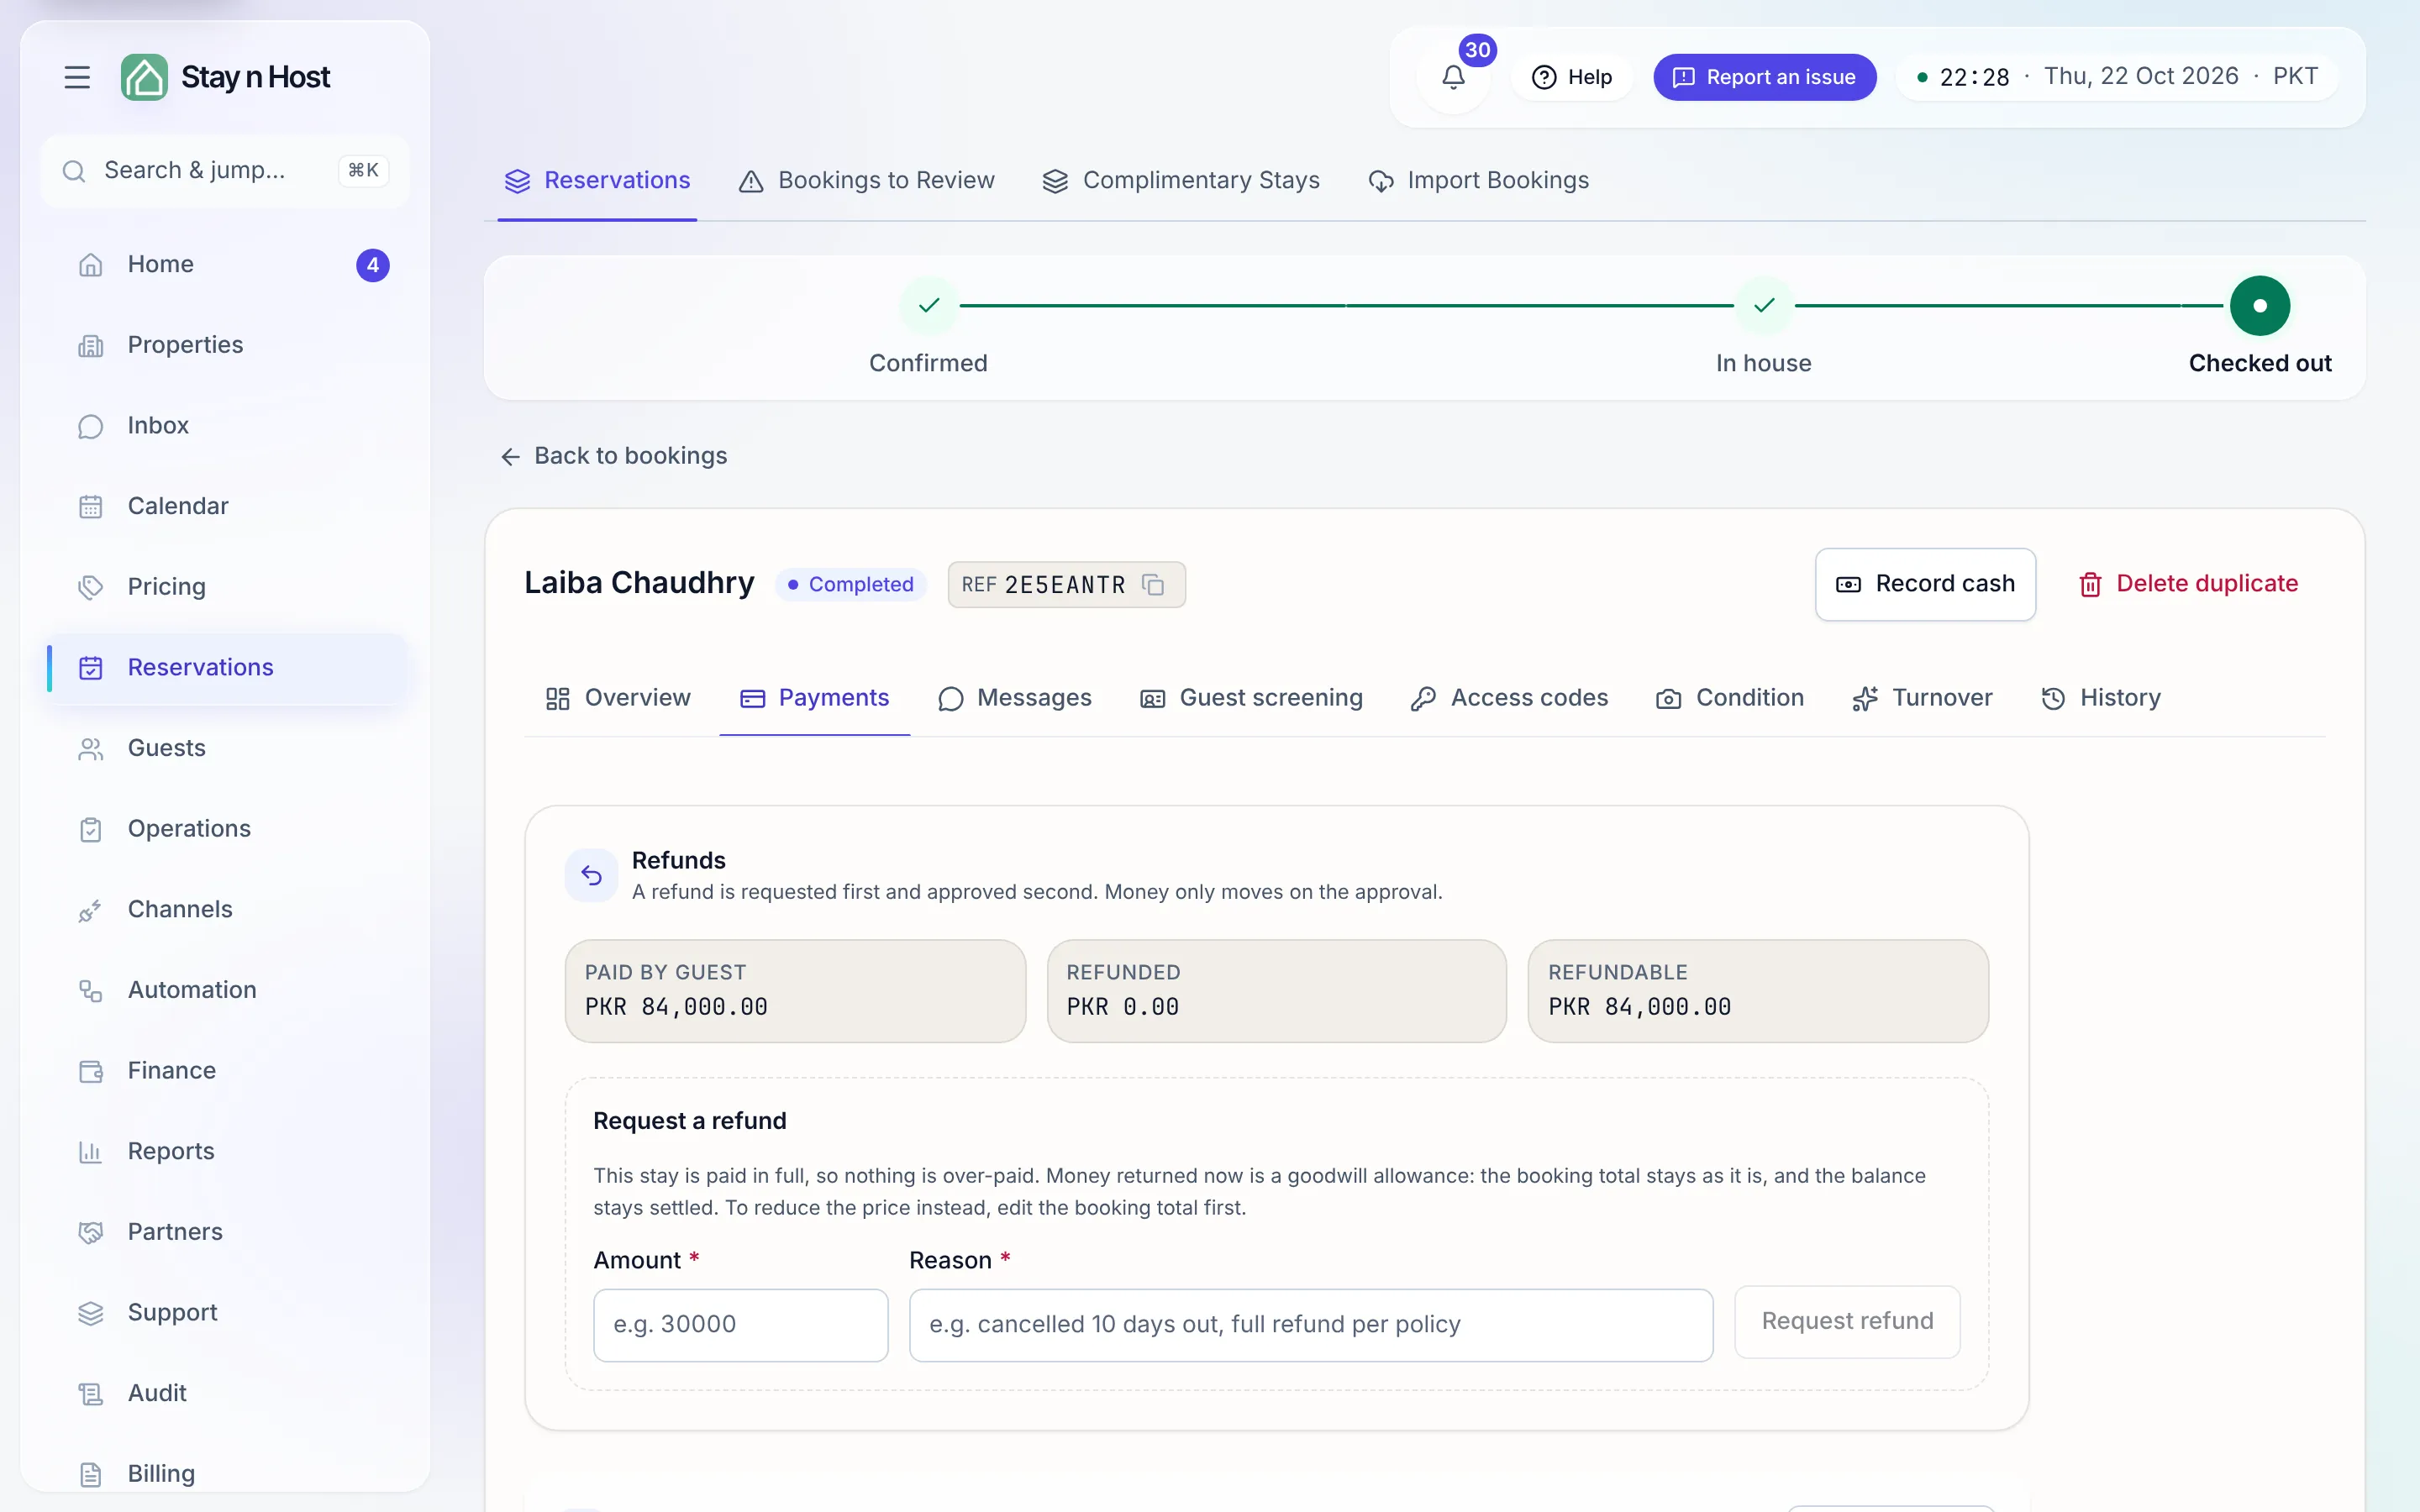This screenshot has width=2420, height=1512.
Task: Focus the refund Amount field
Action: [x=740, y=1324]
